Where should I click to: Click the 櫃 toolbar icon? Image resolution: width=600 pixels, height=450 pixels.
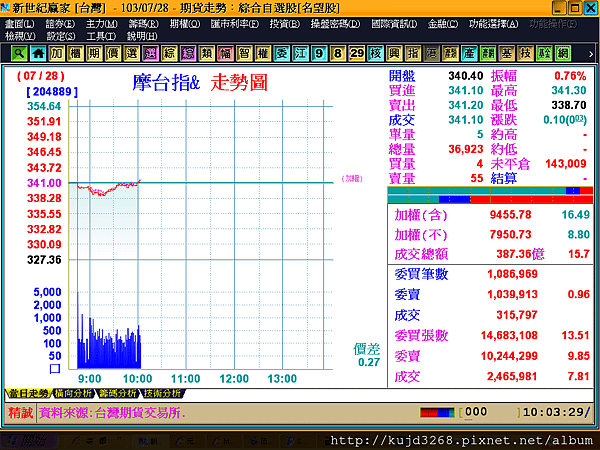click(75, 53)
